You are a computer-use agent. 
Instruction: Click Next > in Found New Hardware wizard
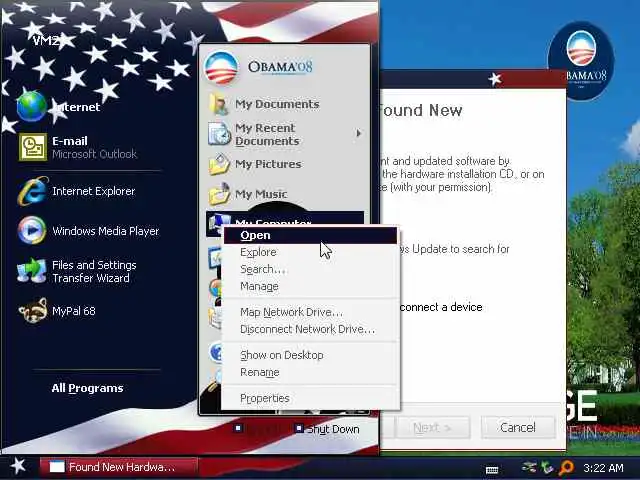coord(432,427)
